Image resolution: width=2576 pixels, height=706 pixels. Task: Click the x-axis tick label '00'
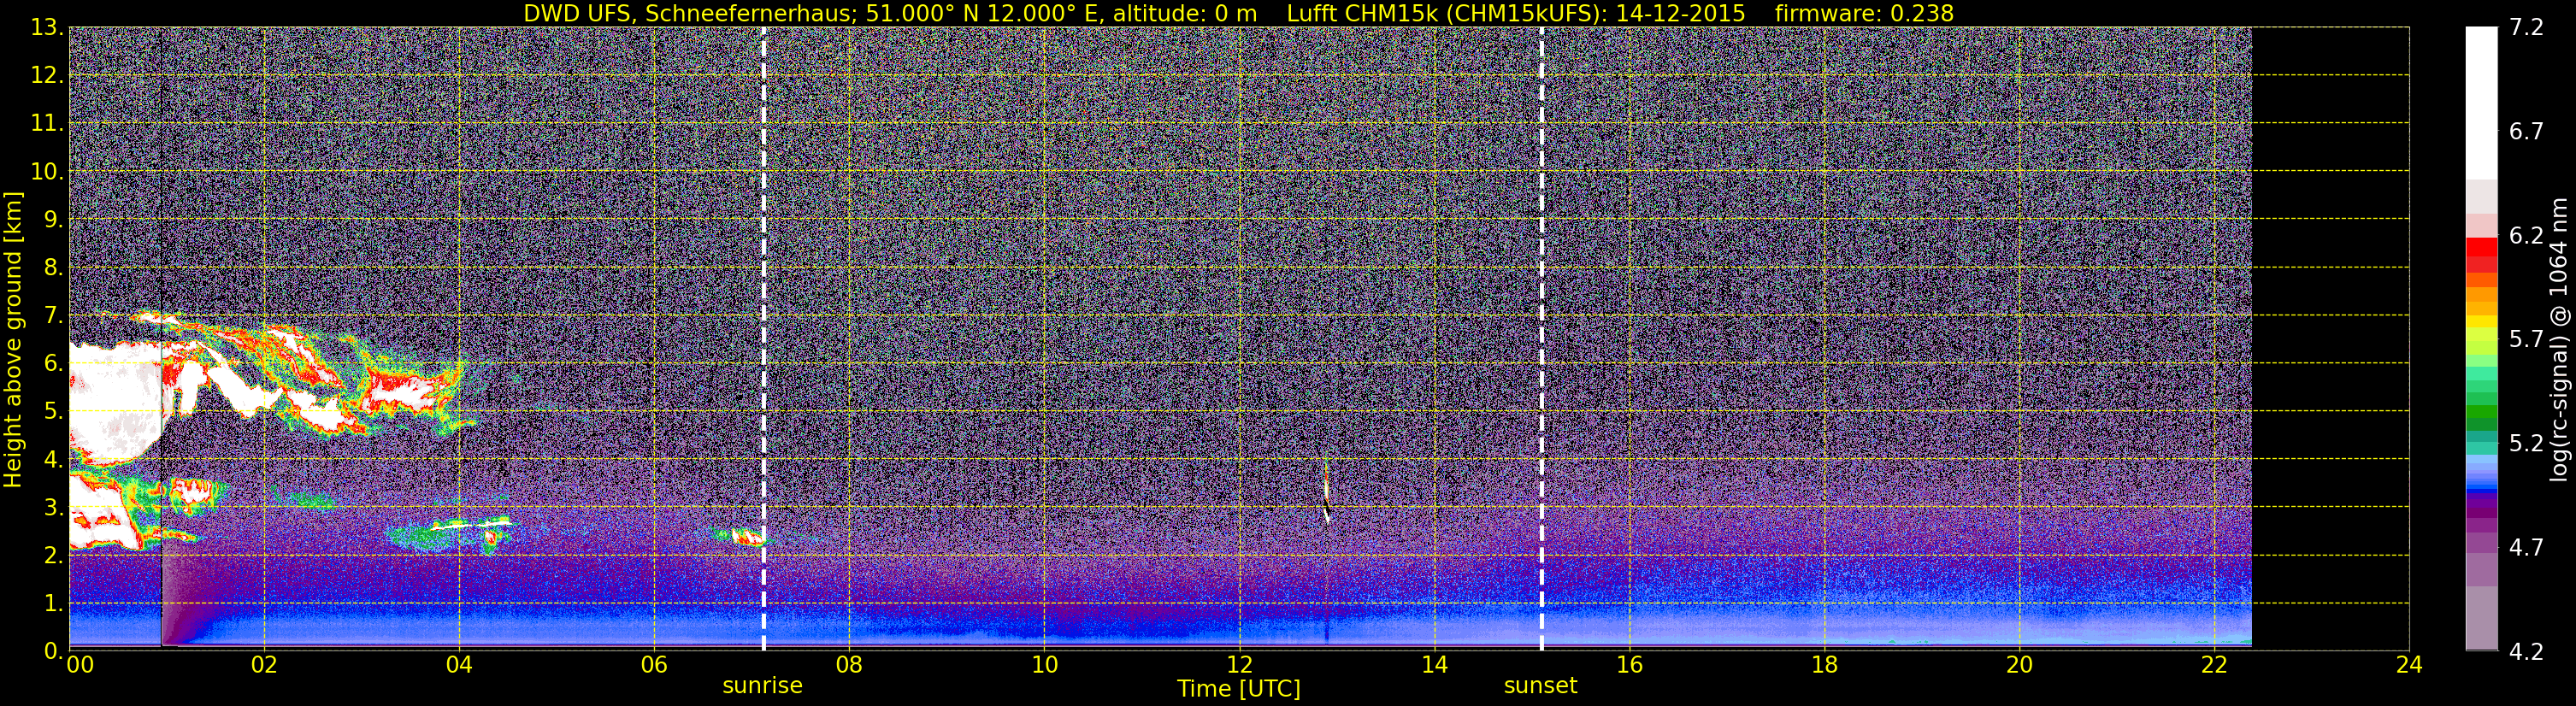[80, 665]
